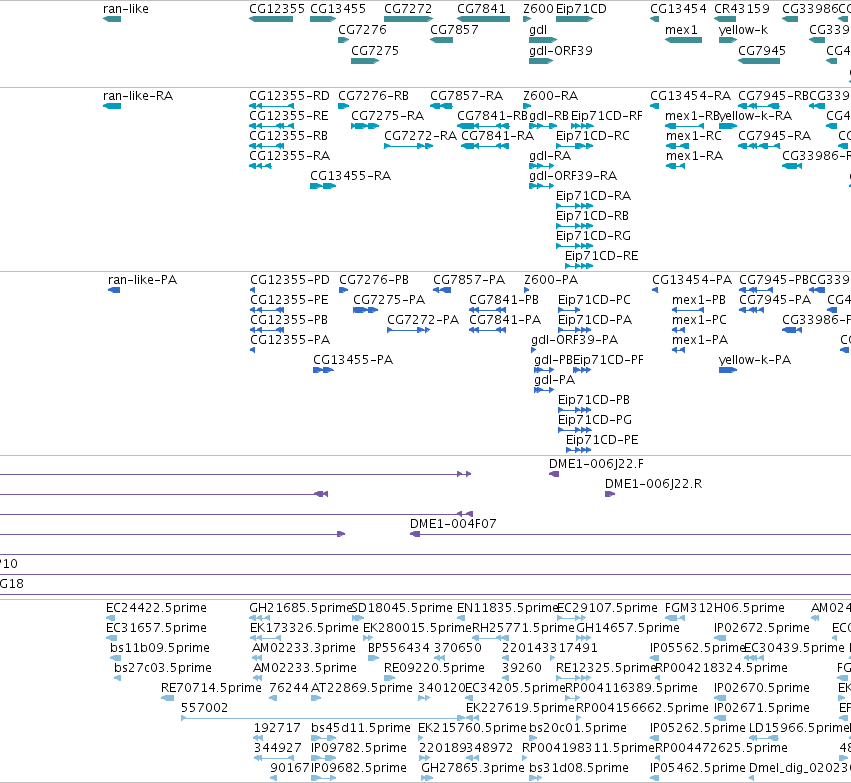
Task: Select EST AT22869.5prime
Action: tap(316, 698)
